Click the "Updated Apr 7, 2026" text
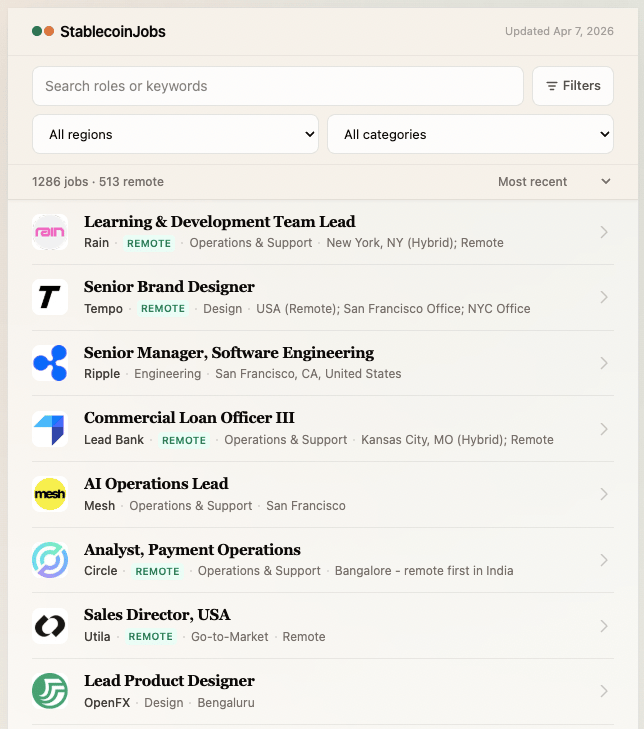Screen dimensions: 644x729 [559, 31]
